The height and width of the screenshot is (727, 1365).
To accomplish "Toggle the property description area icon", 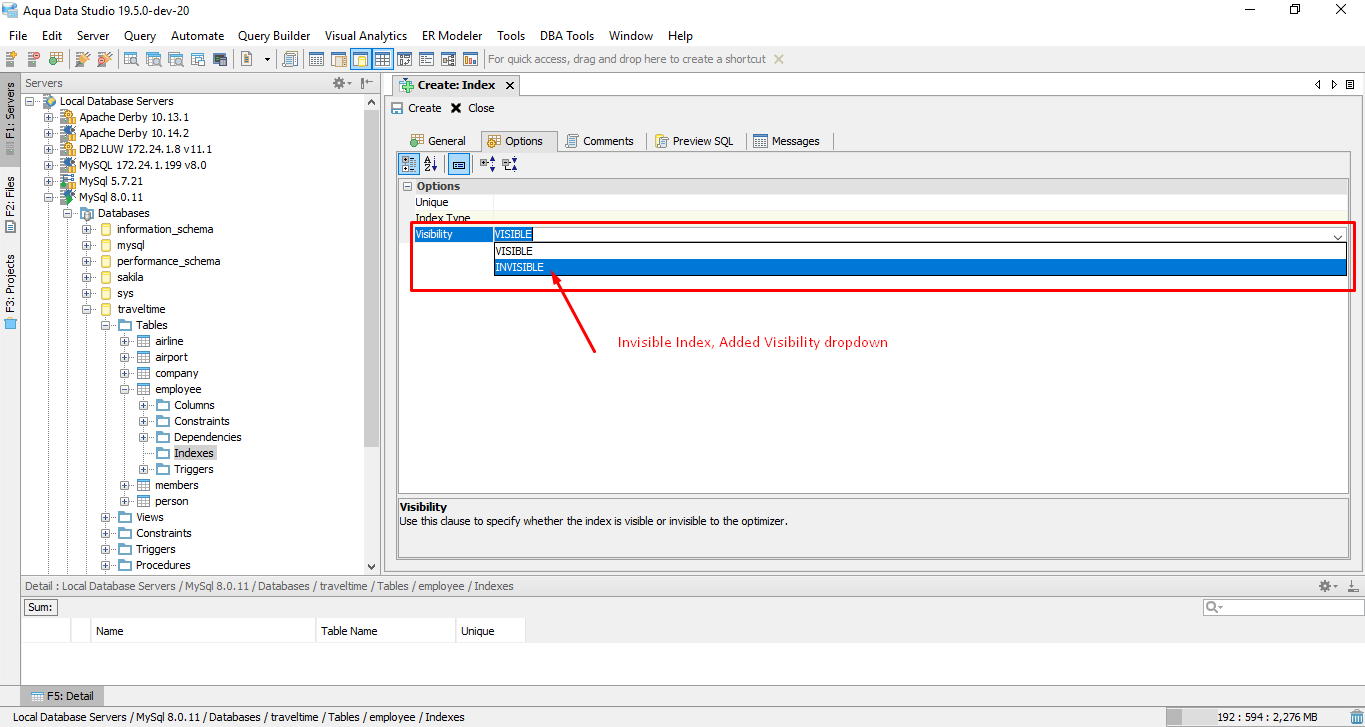I will point(458,164).
